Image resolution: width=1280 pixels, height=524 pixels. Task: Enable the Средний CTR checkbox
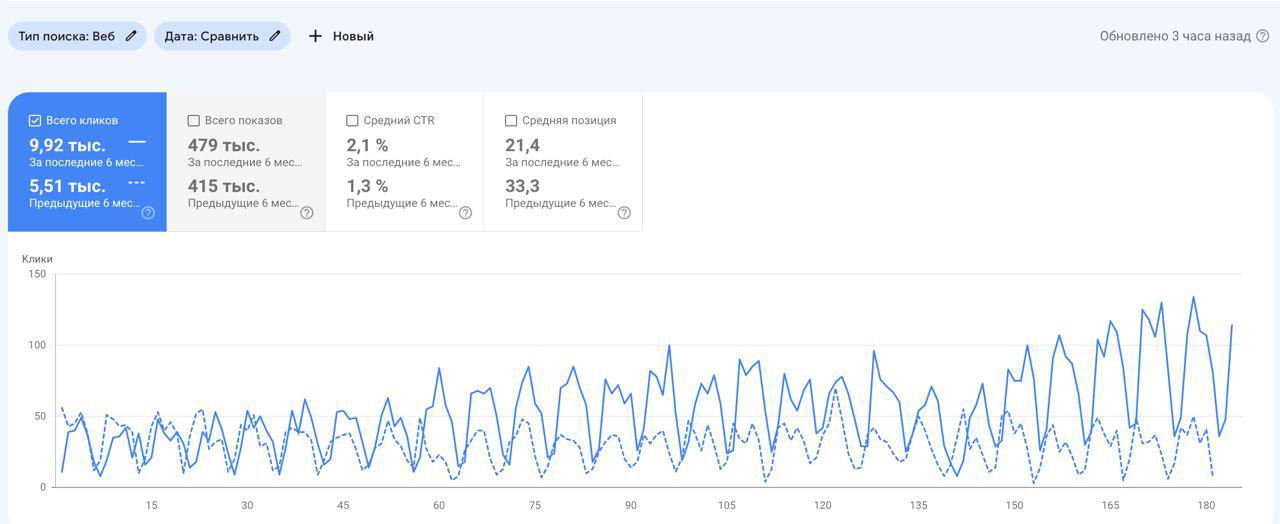[352, 120]
